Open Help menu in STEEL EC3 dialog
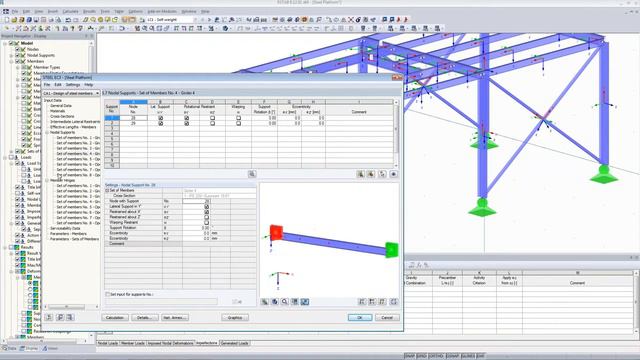 (88, 85)
